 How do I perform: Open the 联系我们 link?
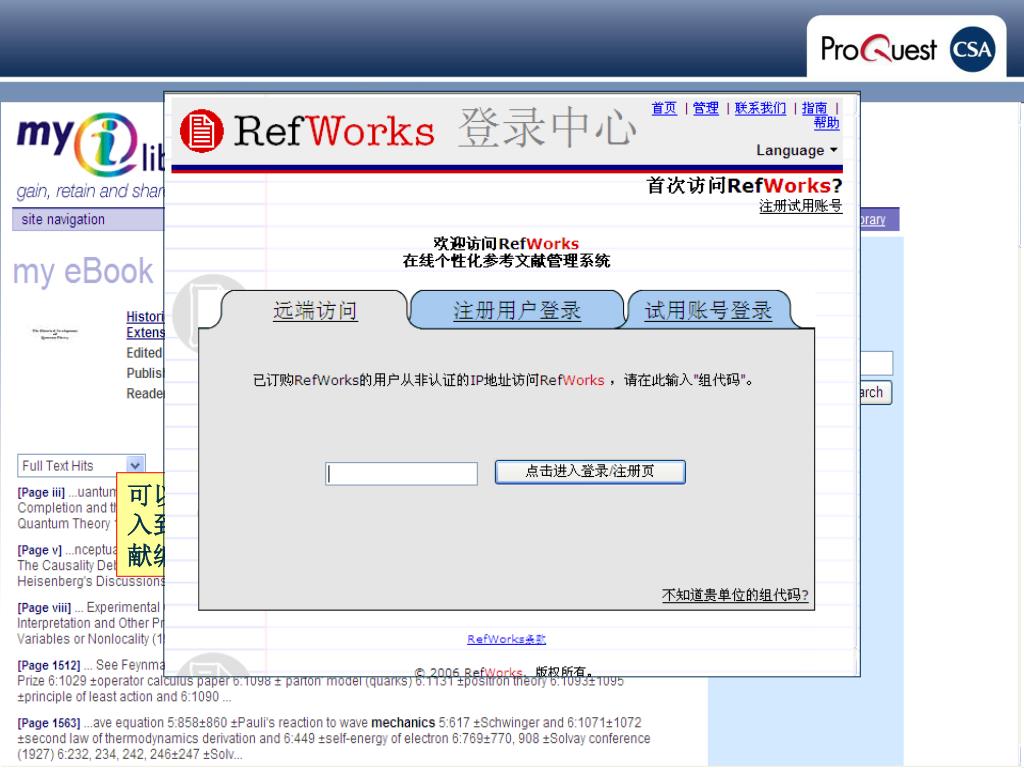(x=760, y=108)
